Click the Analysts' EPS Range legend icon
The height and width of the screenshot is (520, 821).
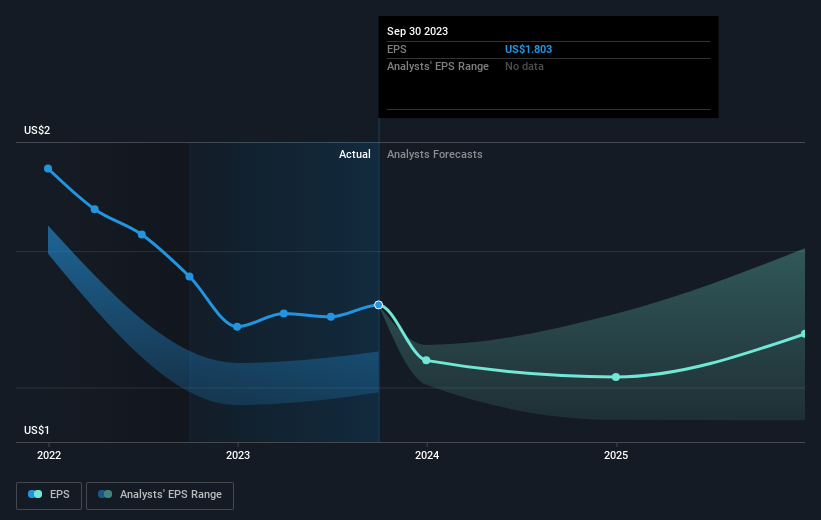pos(105,494)
